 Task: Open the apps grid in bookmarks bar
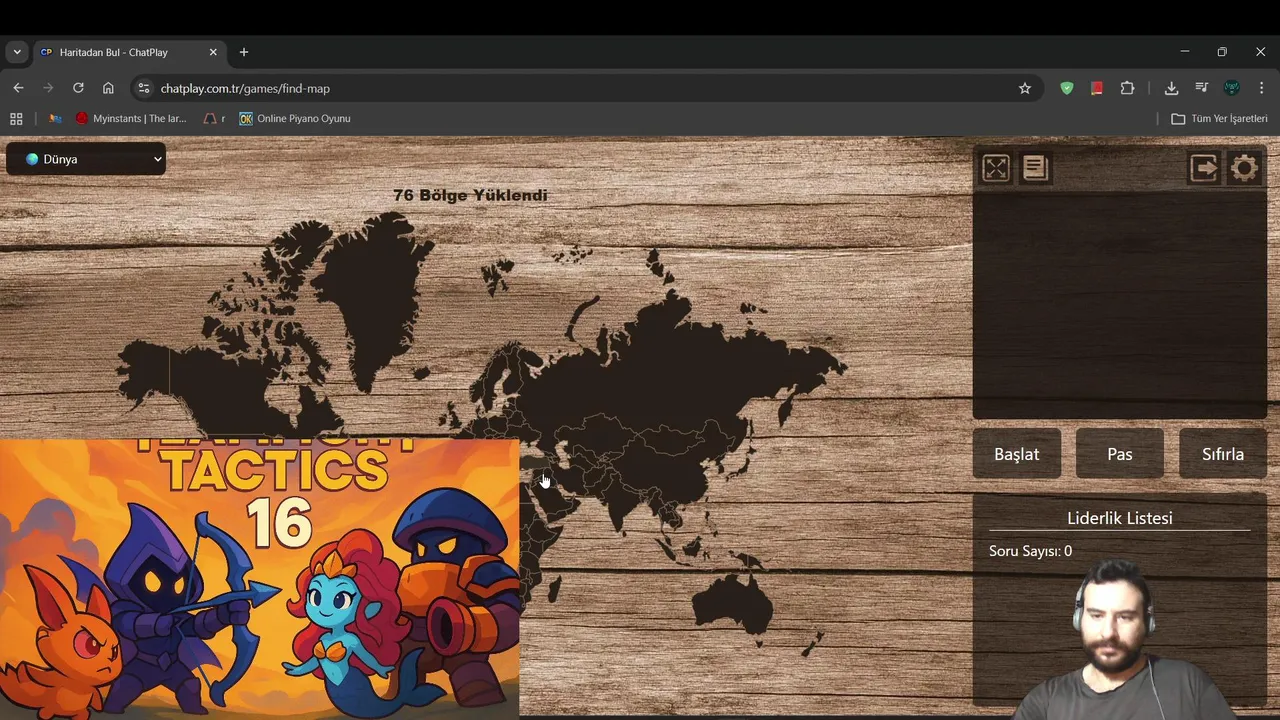[x=16, y=118]
